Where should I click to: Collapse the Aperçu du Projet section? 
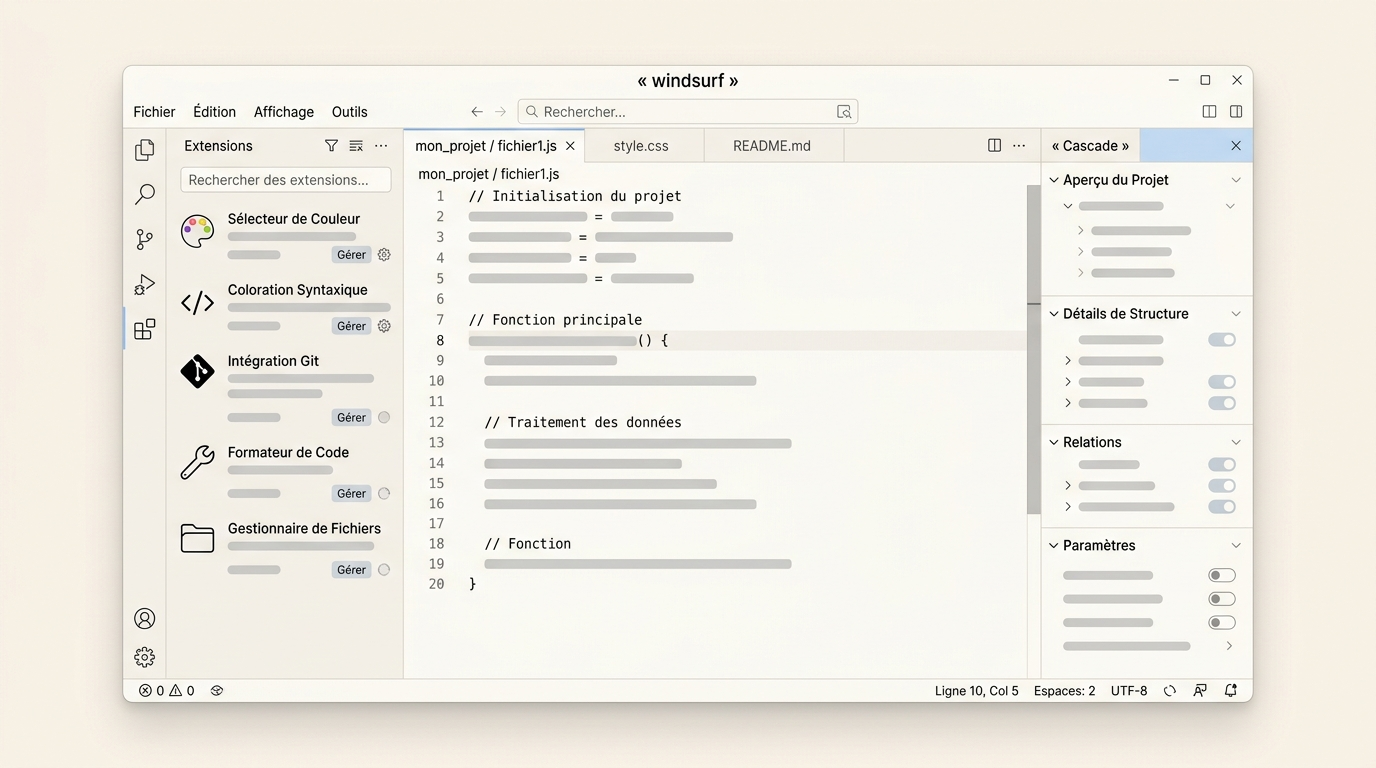click(x=1054, y=180)
